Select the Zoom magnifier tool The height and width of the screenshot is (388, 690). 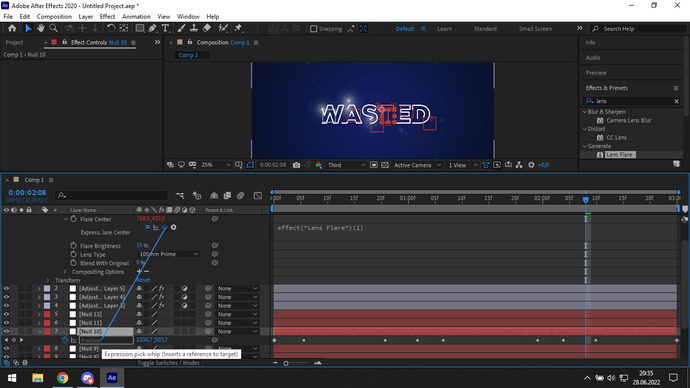[x=53, y=29]
